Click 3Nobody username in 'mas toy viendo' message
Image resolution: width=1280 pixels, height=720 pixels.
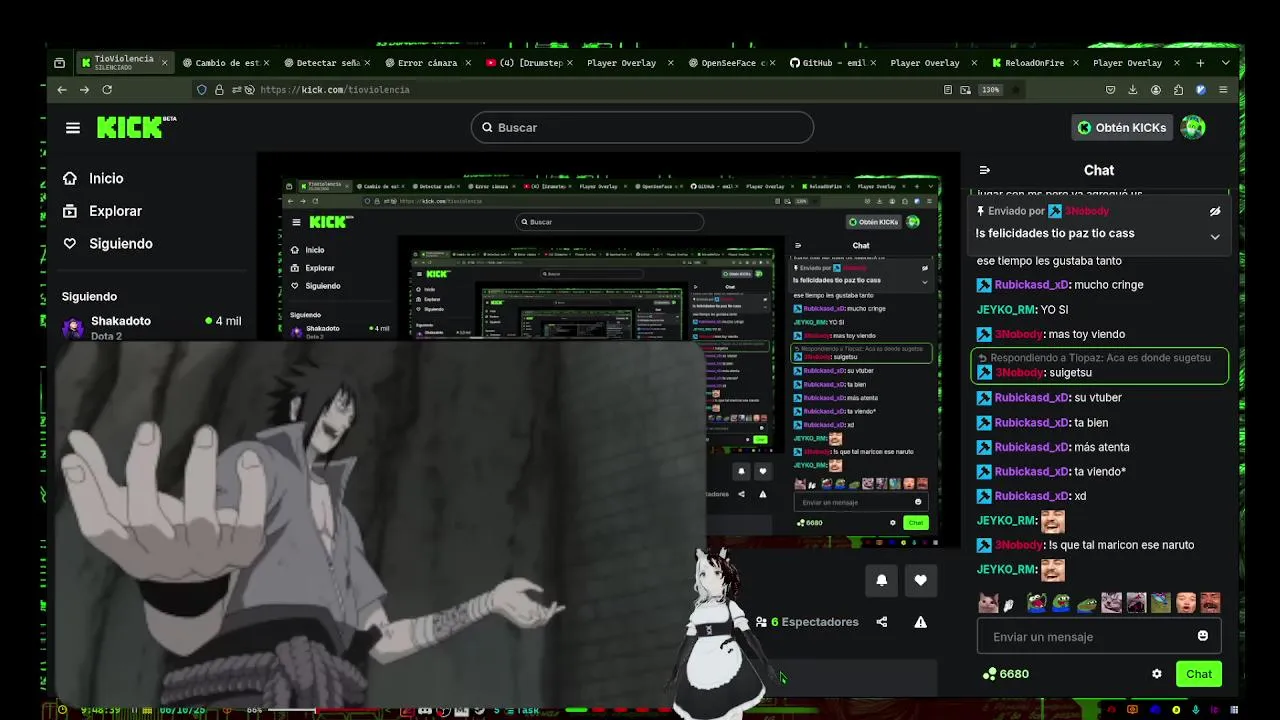point(1019,334)
